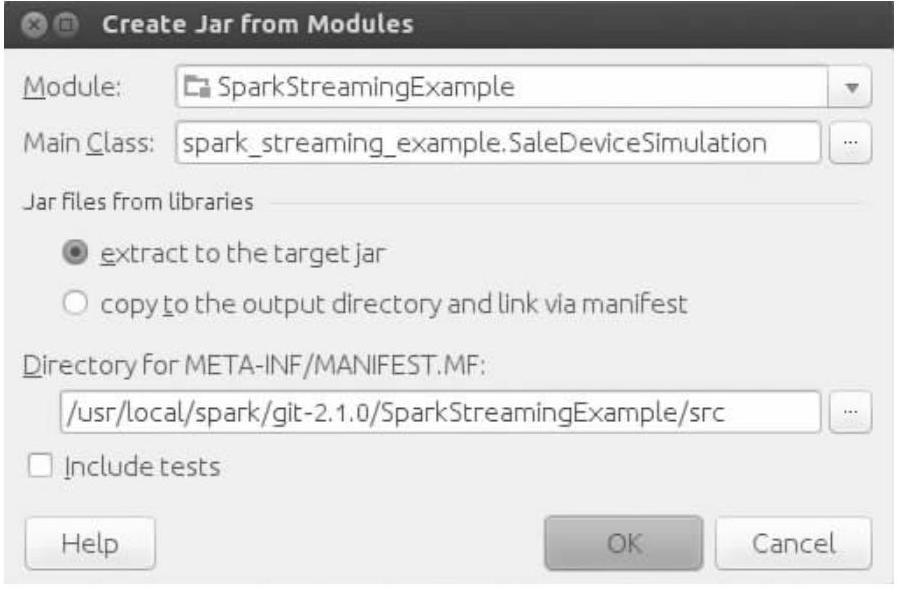Viewport: 899px width, 589px height.
Task: Select the "extract to the target jar" radio button
Action: (74, 253)
